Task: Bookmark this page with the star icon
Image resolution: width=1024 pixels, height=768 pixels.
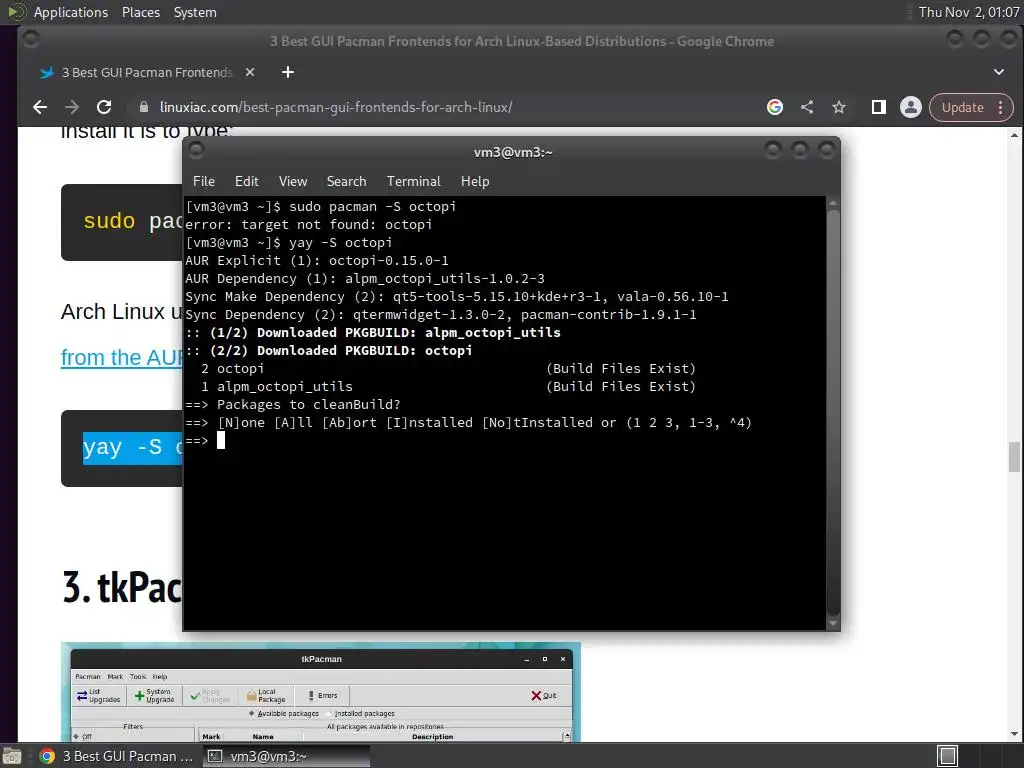Action: click(x=839, y=107)
